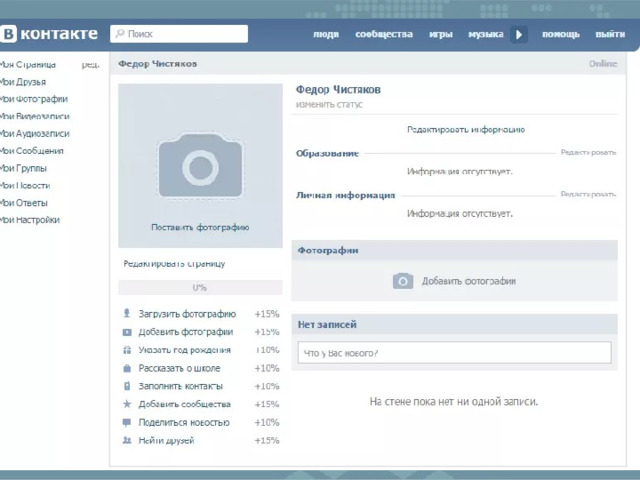Click the music play button in header

pos(519,34)
